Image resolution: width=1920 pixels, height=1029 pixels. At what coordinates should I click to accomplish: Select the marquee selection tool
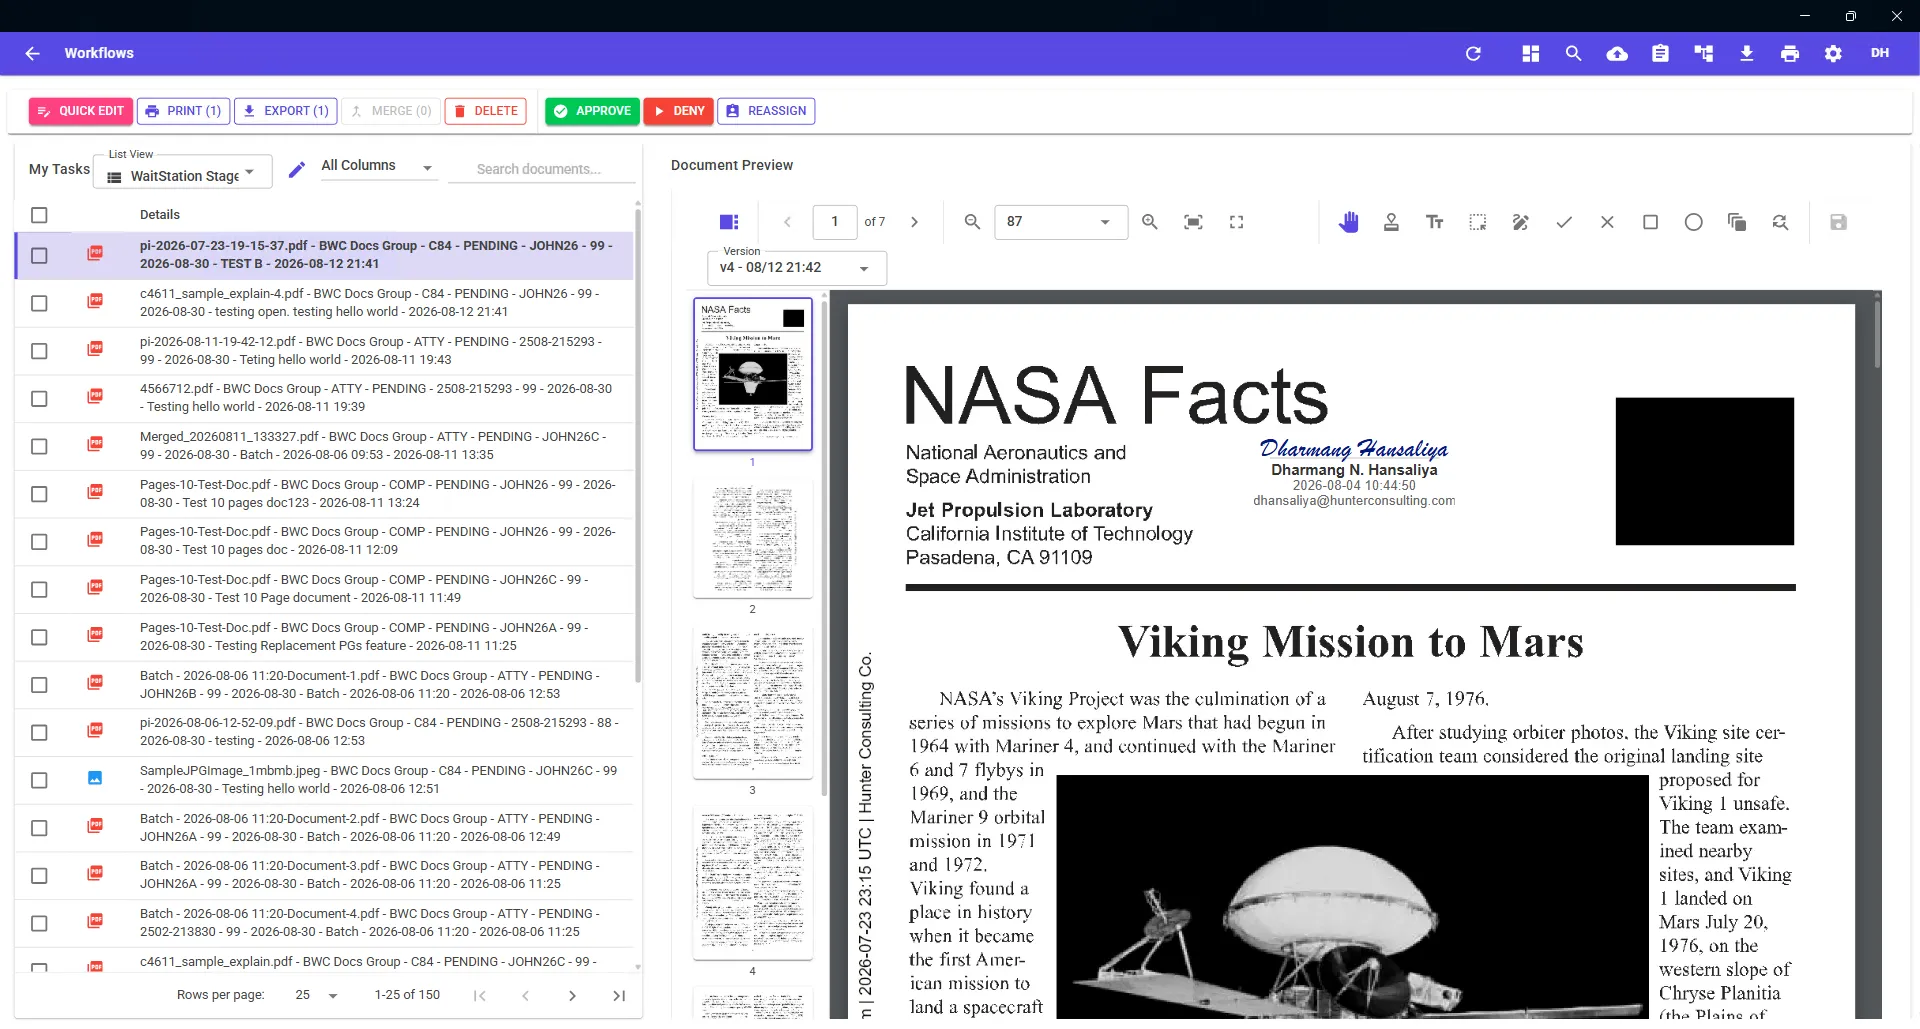click(x=1478, y=222)
